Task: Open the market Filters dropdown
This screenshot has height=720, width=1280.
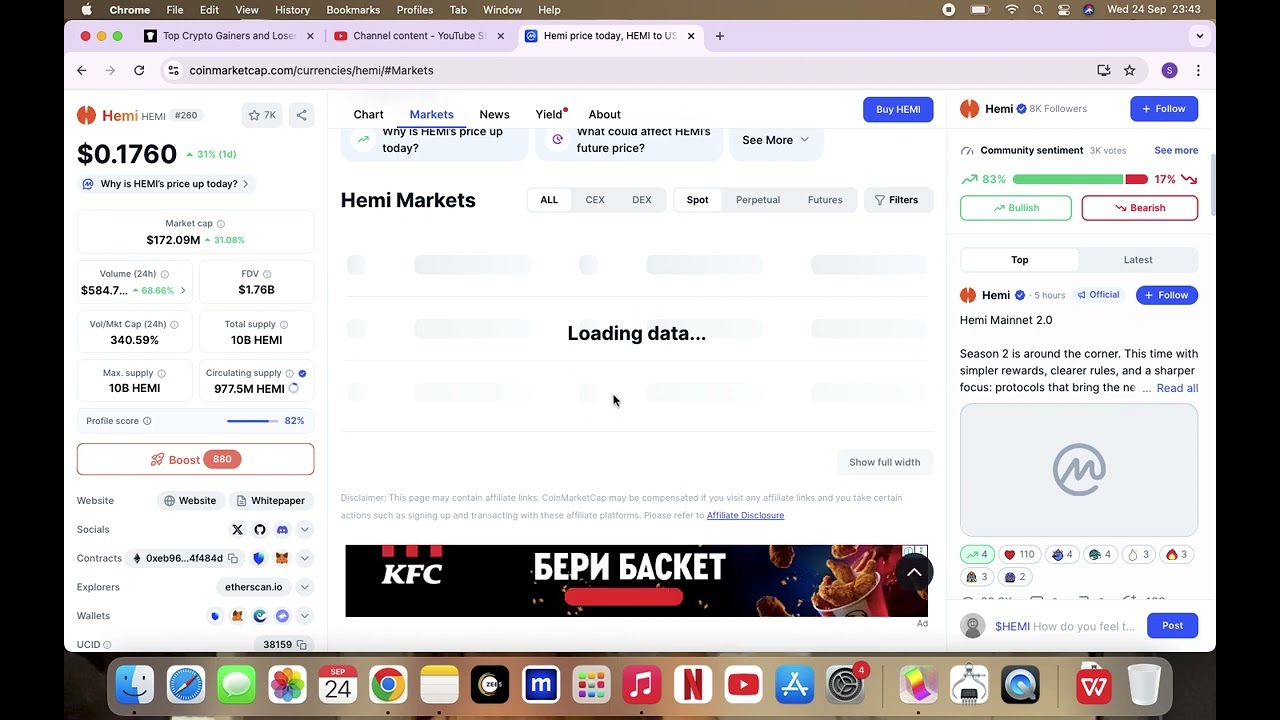Action: point(897,200)
